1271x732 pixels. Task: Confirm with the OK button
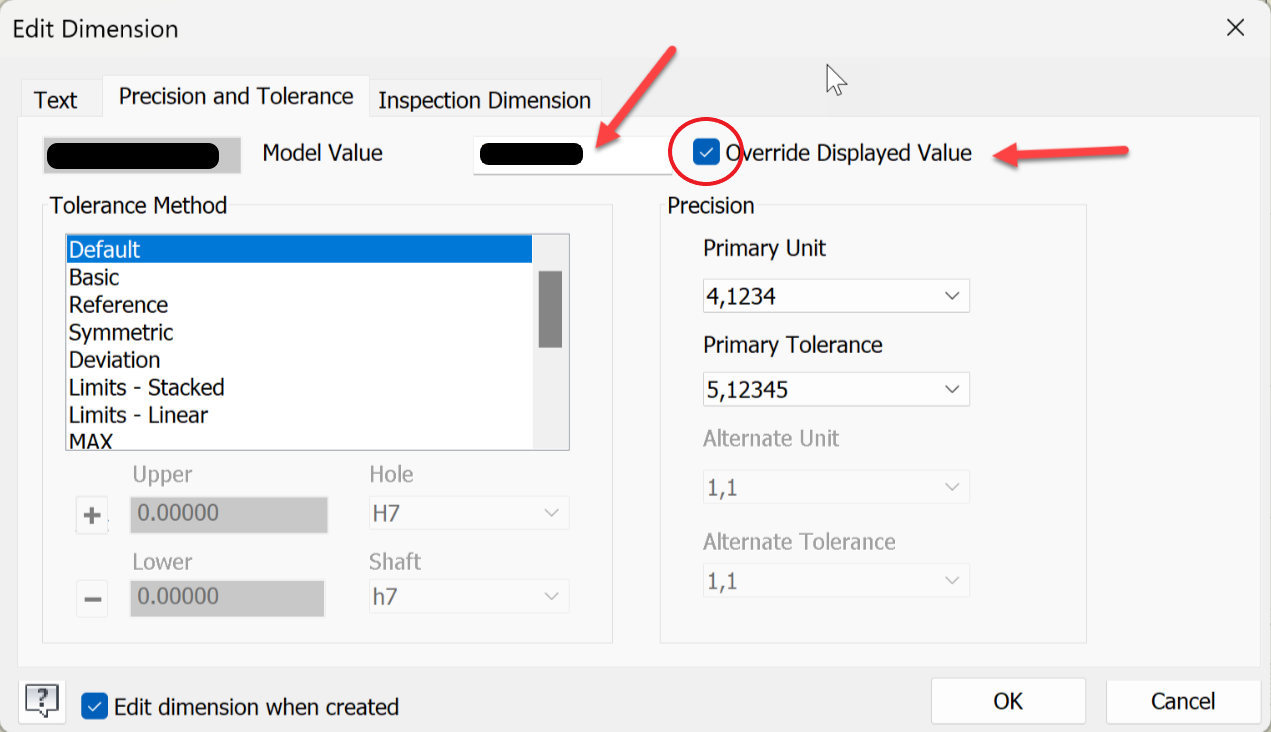[x=1008, y=701]
